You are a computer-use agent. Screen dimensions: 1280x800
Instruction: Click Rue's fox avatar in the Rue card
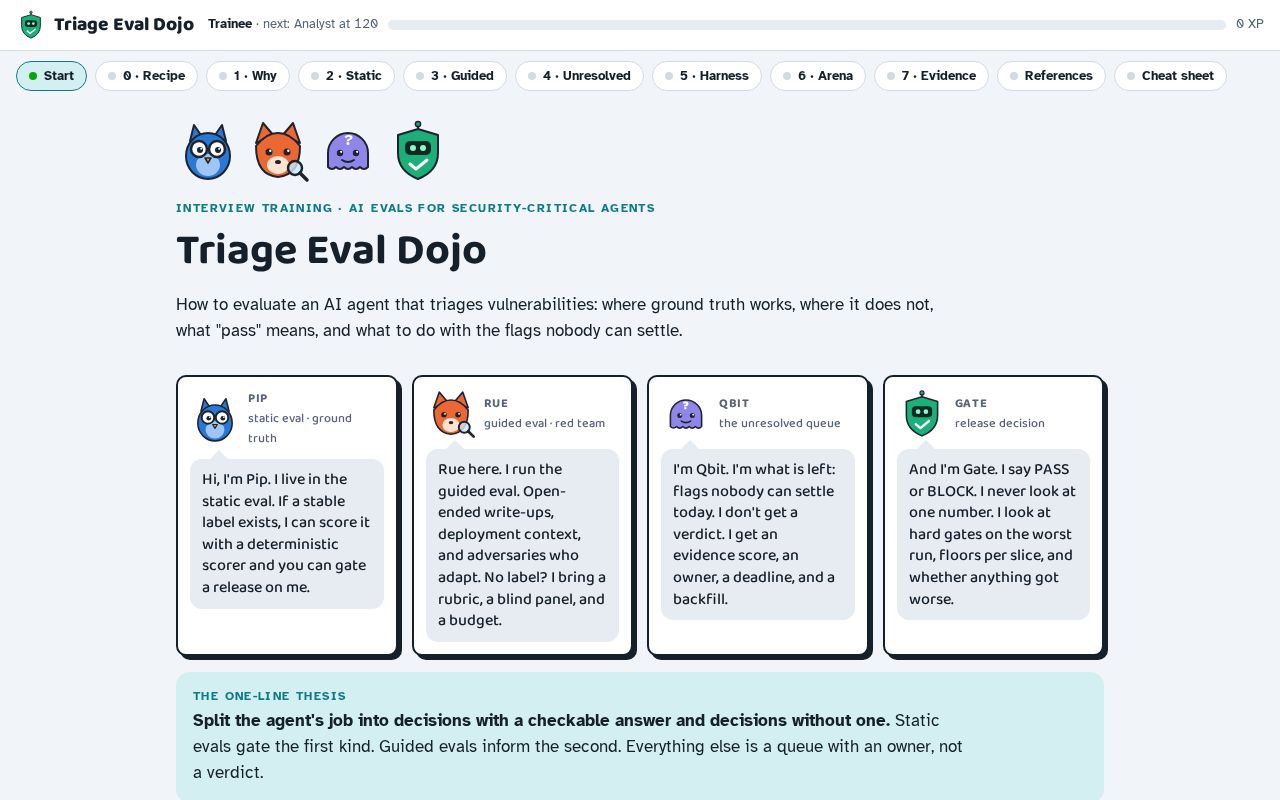[x=453, y=414]
